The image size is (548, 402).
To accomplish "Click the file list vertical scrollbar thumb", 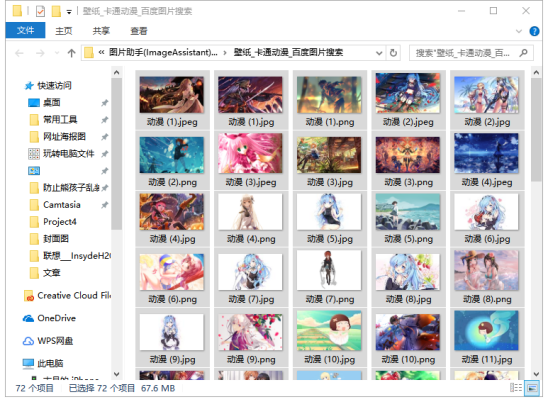I will [x=536, y=129].
